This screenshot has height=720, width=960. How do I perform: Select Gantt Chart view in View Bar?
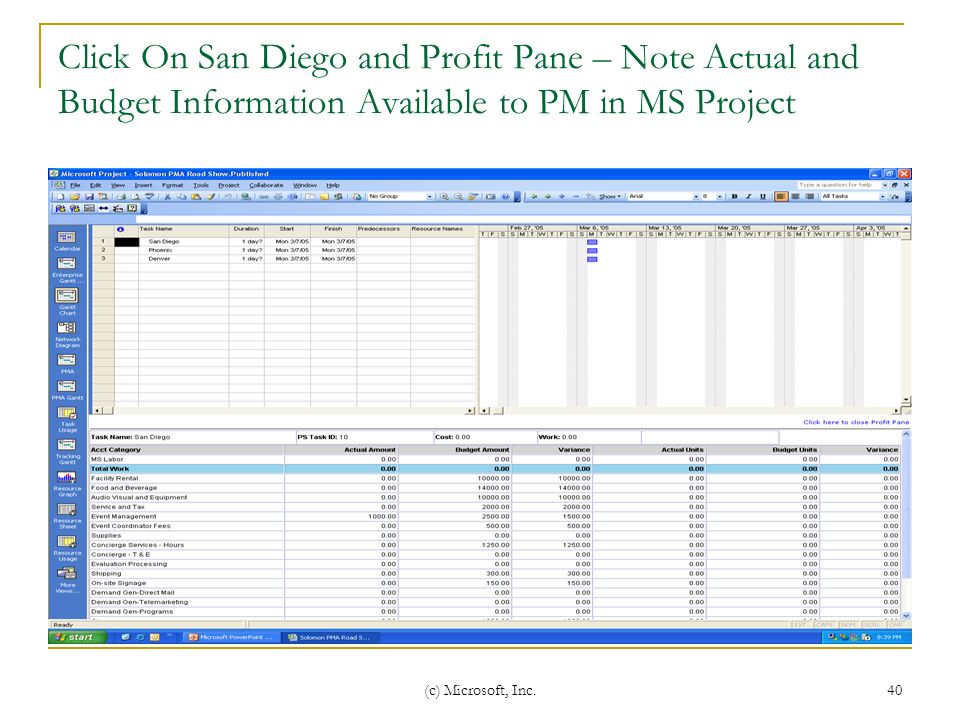pyautogui.click(x=67, y=301)
